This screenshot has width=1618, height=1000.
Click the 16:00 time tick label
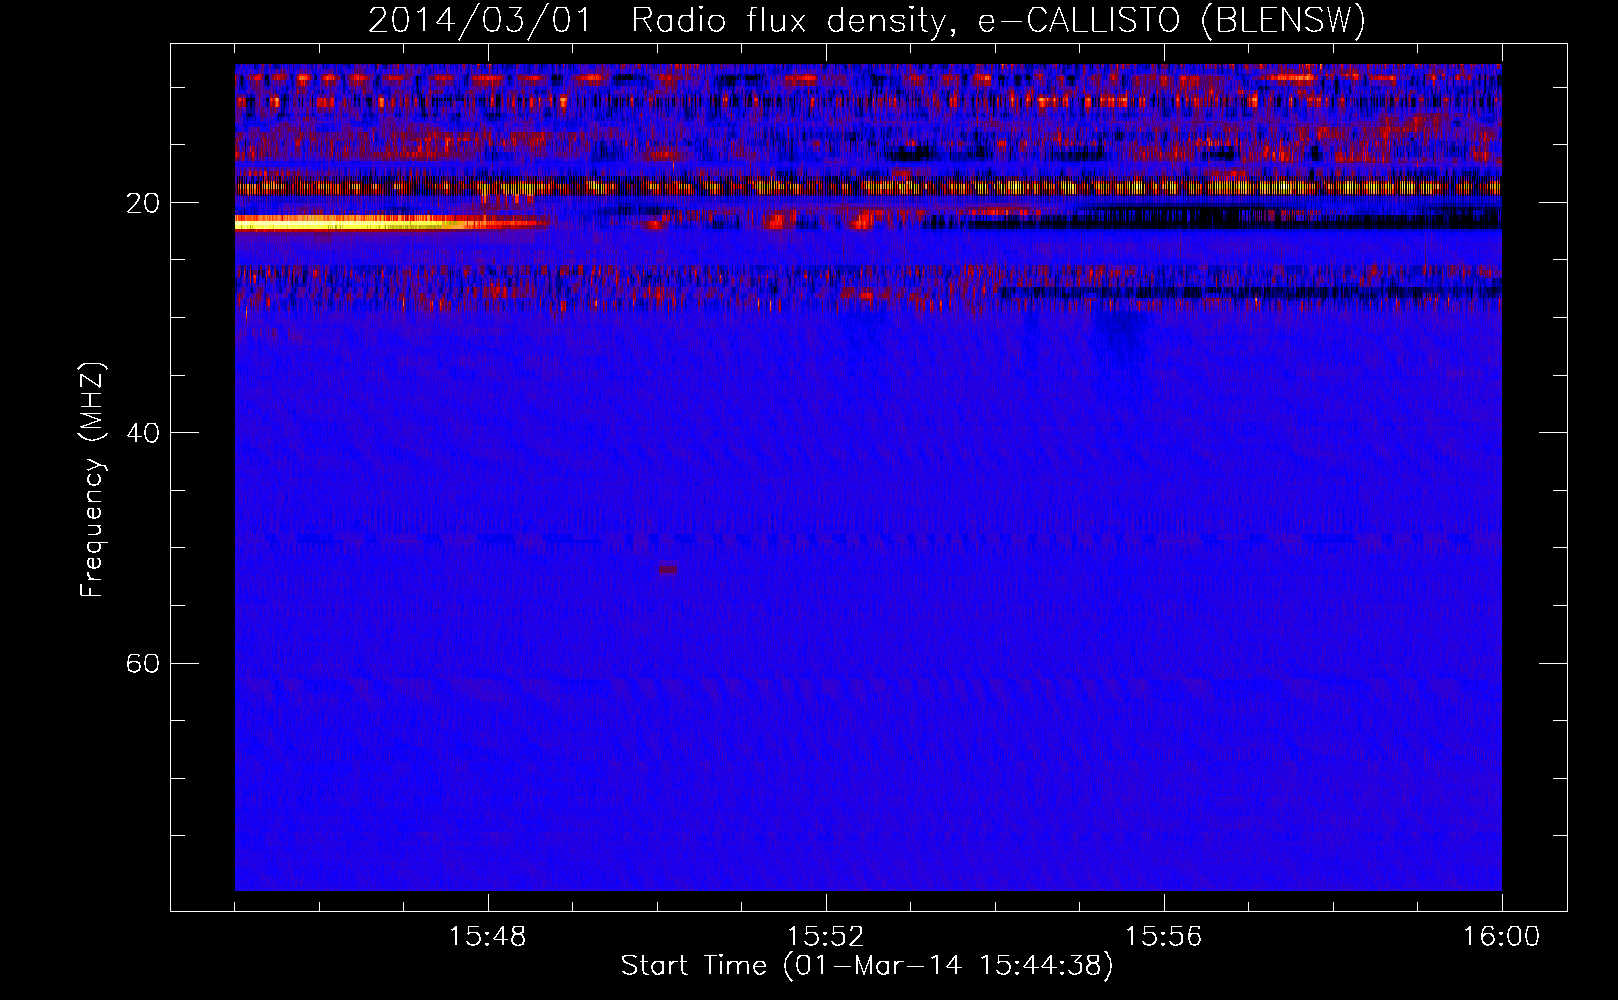click(1501, 937)
